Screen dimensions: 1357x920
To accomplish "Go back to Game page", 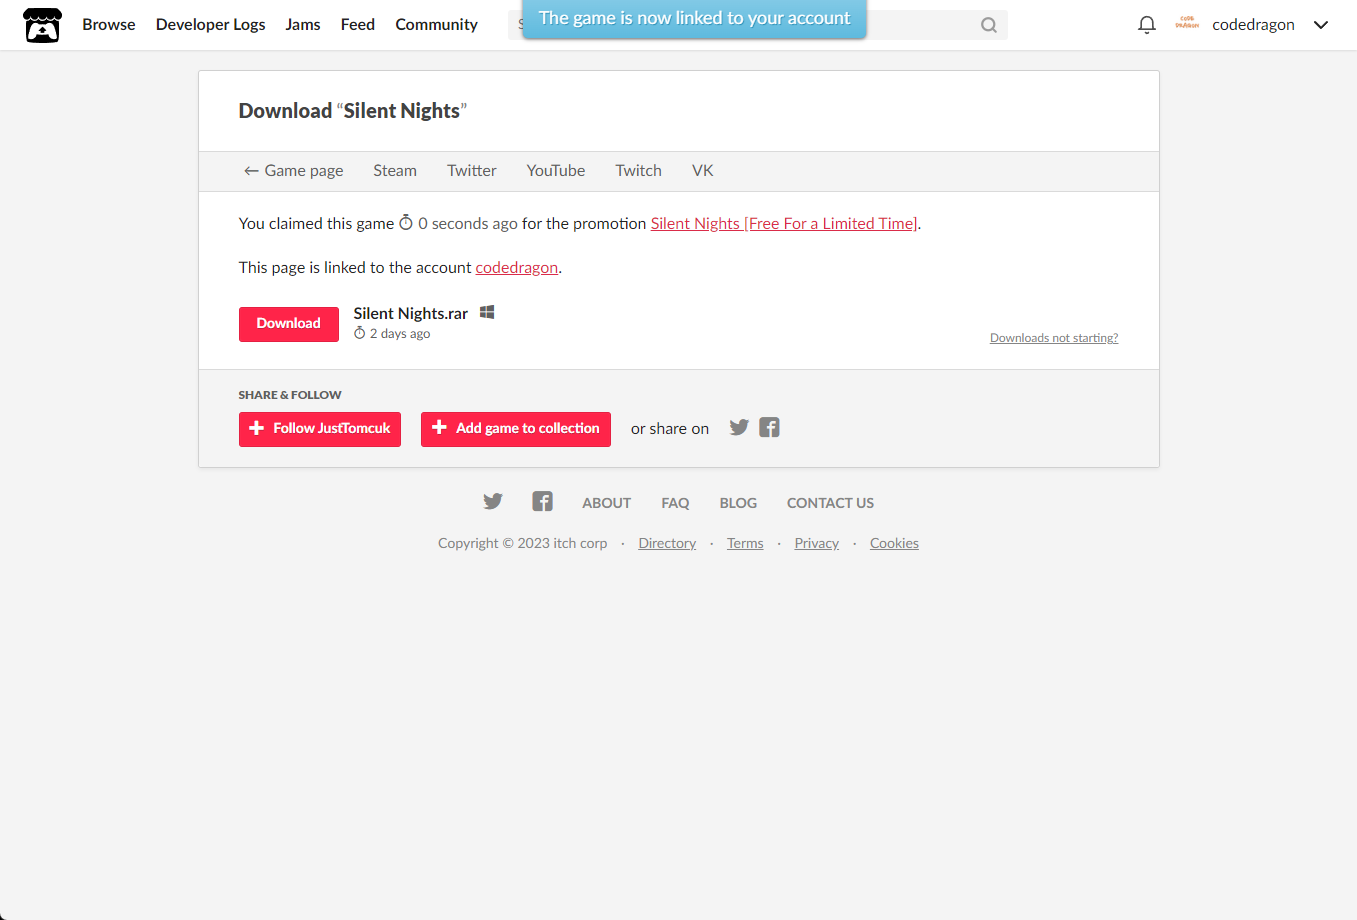I will tap(294, 171).
